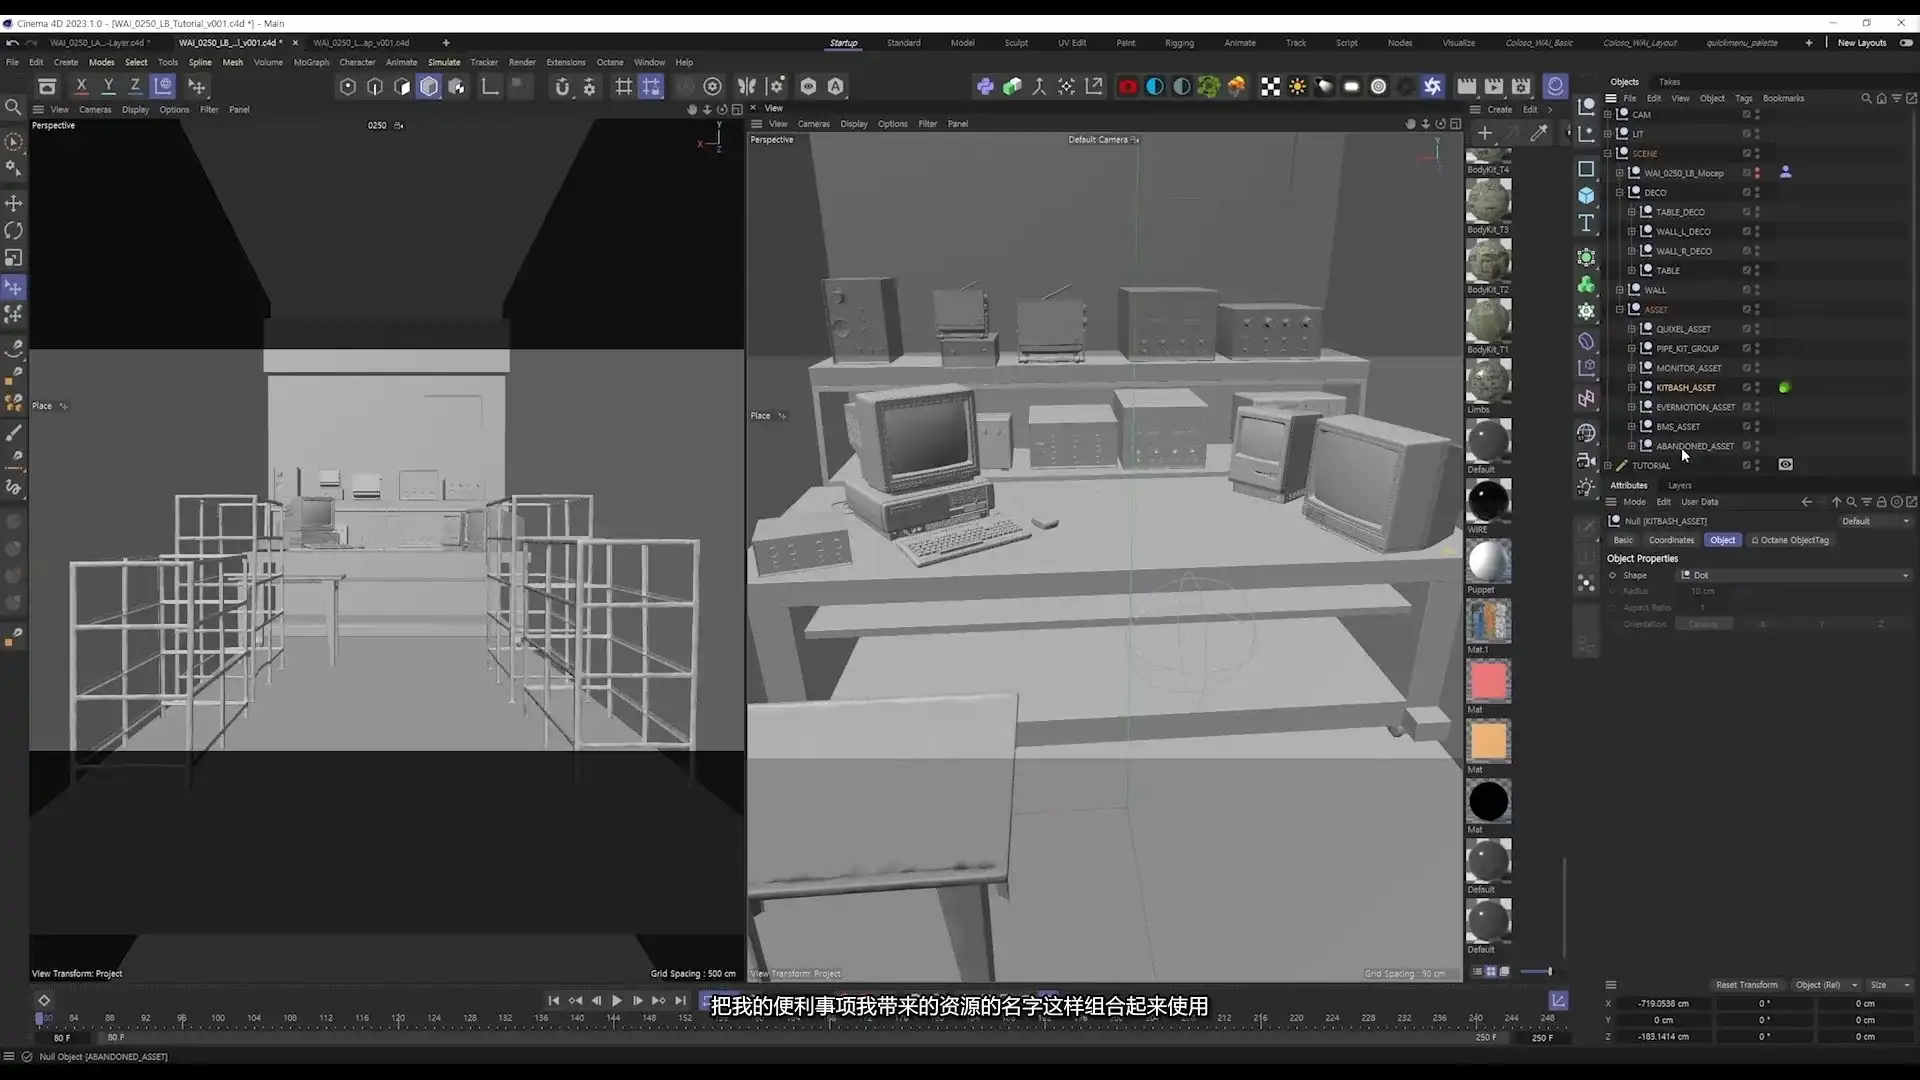Click the Y axis lock icon
The width and height of the screenshot is (1920, 1080).
click(108, 87)
